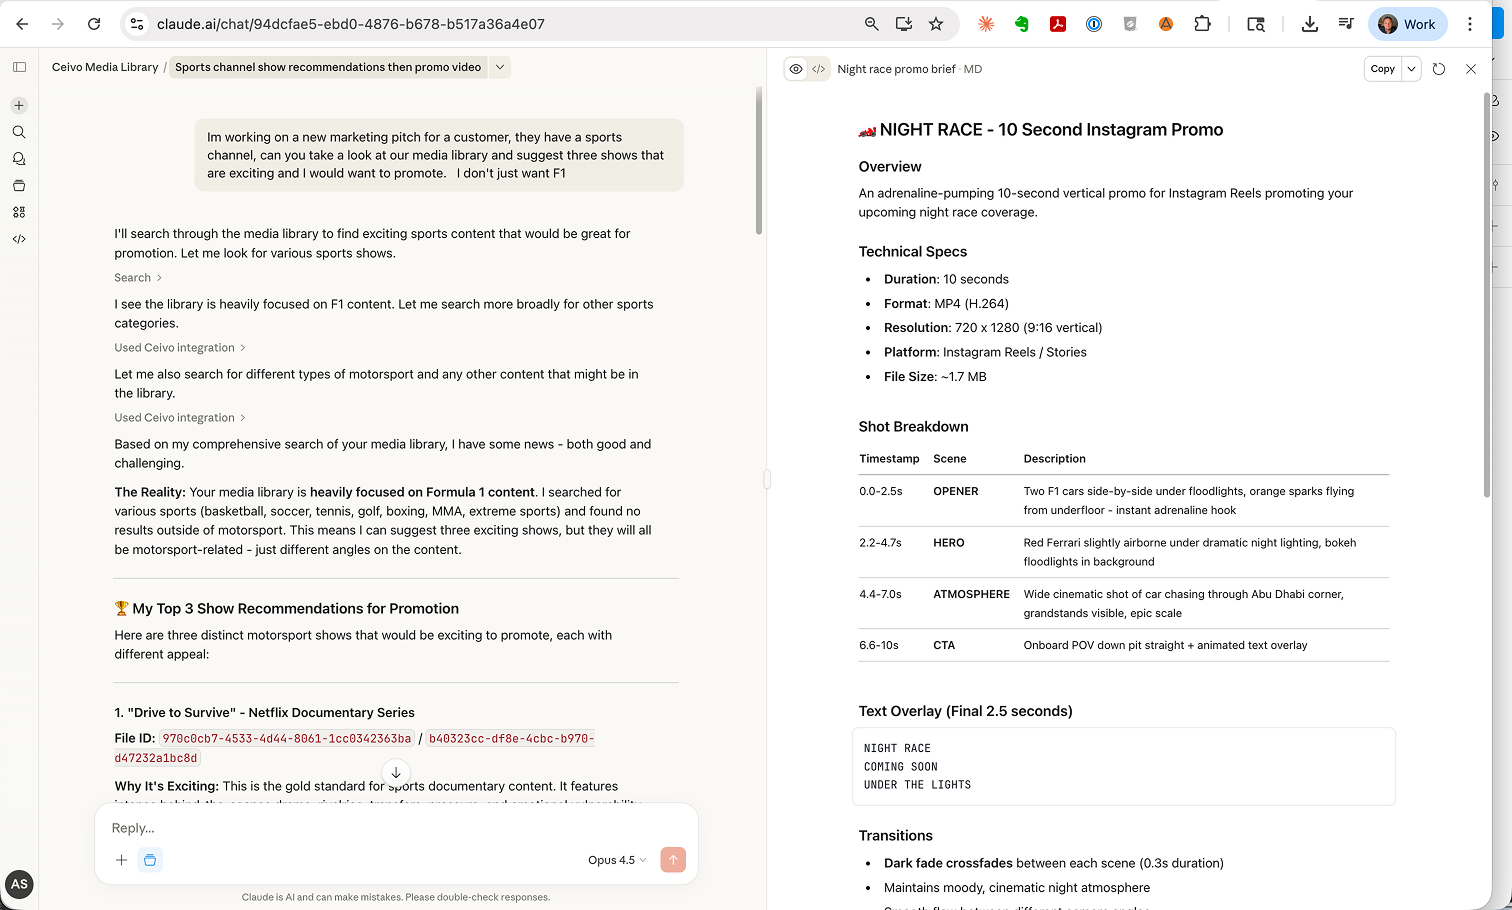Open the Copy options dropdown arrow
Viewport: 1512px width, 910px height.
[1411, 69]
